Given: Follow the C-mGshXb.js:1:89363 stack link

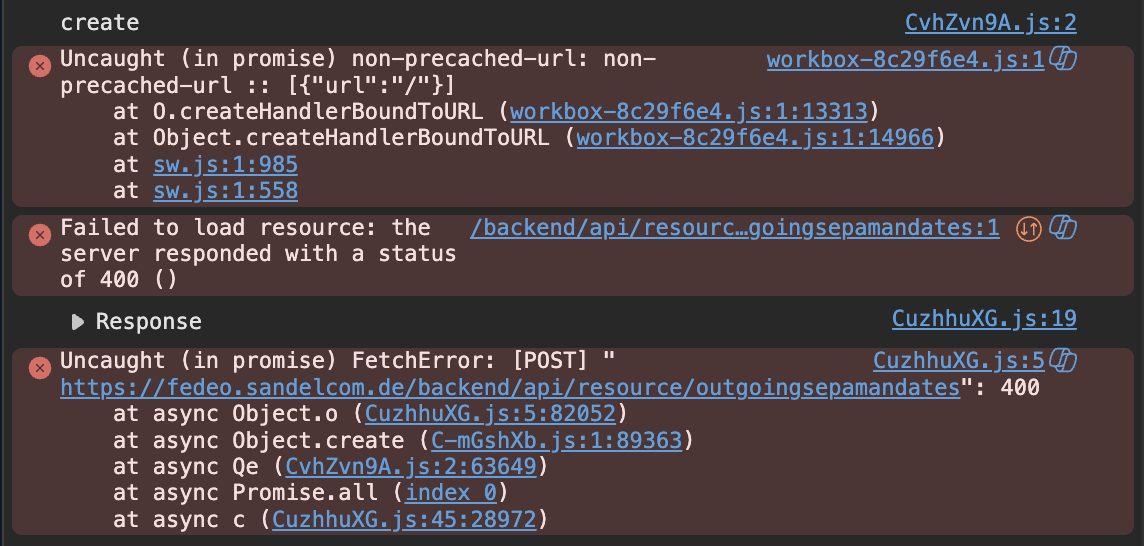Looking at the screenshot, I should click(557, 441).
